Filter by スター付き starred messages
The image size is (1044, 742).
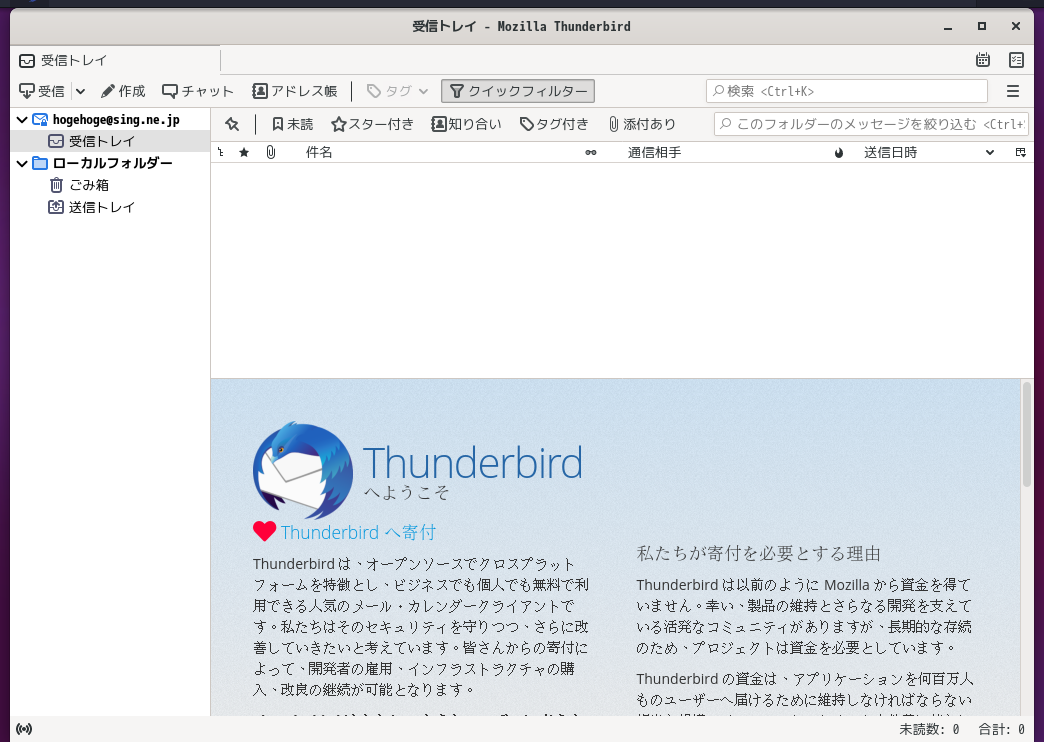click(373, 124)
